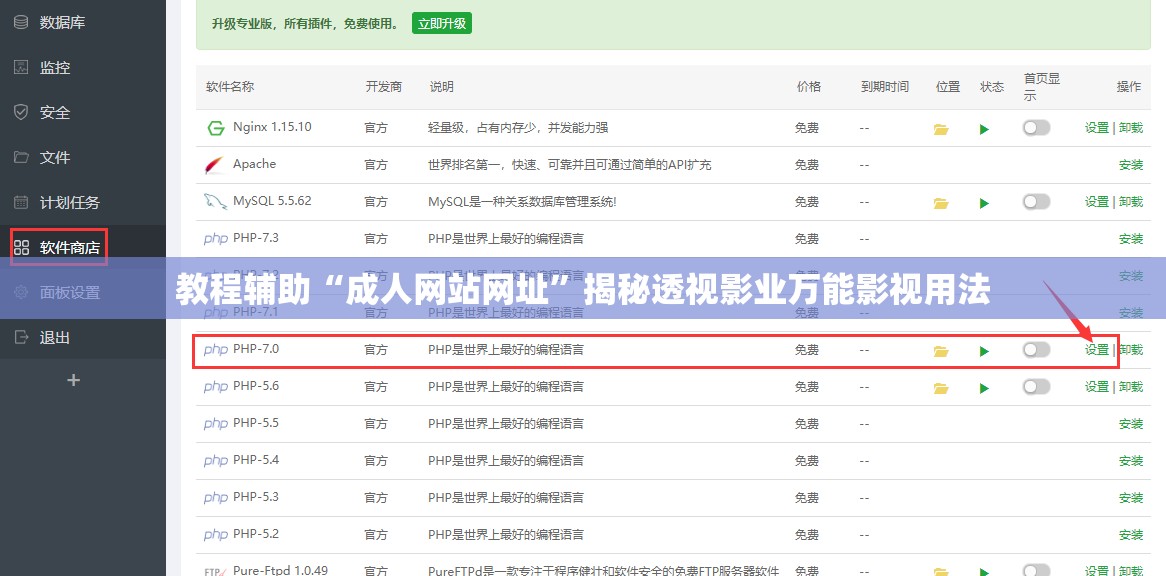Toggle Nginx homepage display switch
Screen dimensions: 1166x576
click(x=1037, y=128)
